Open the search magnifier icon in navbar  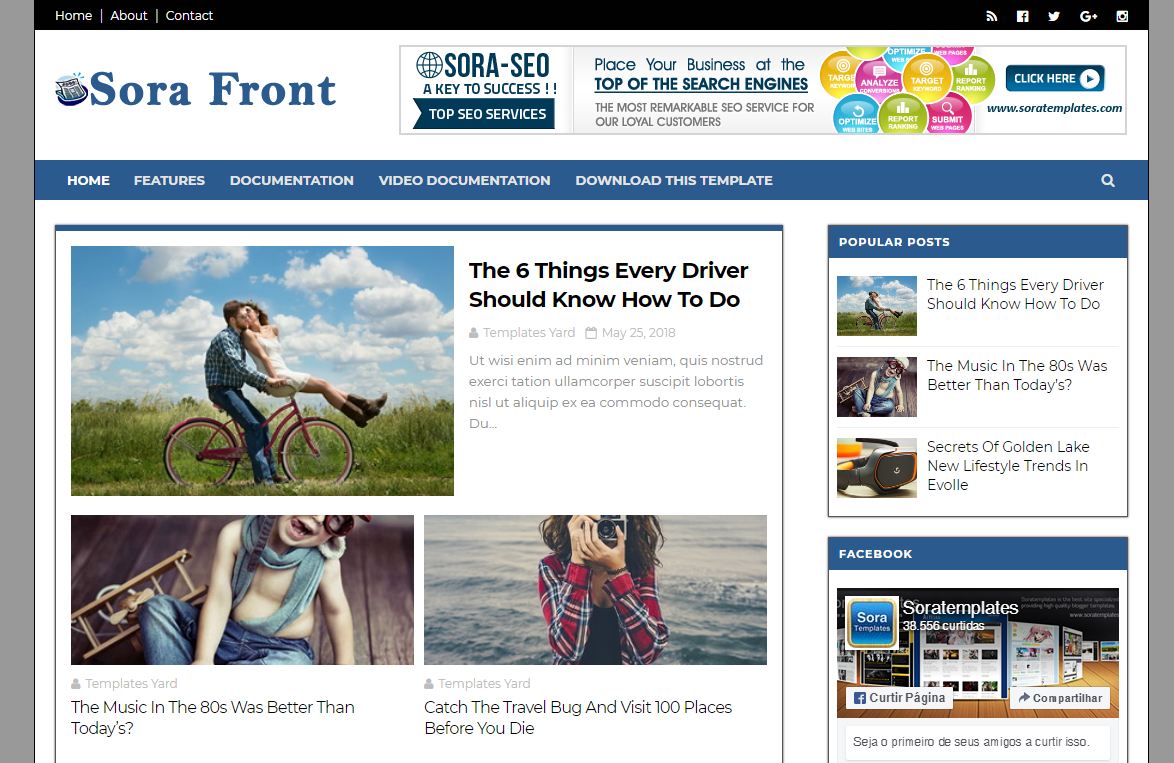click(1108, 180)
